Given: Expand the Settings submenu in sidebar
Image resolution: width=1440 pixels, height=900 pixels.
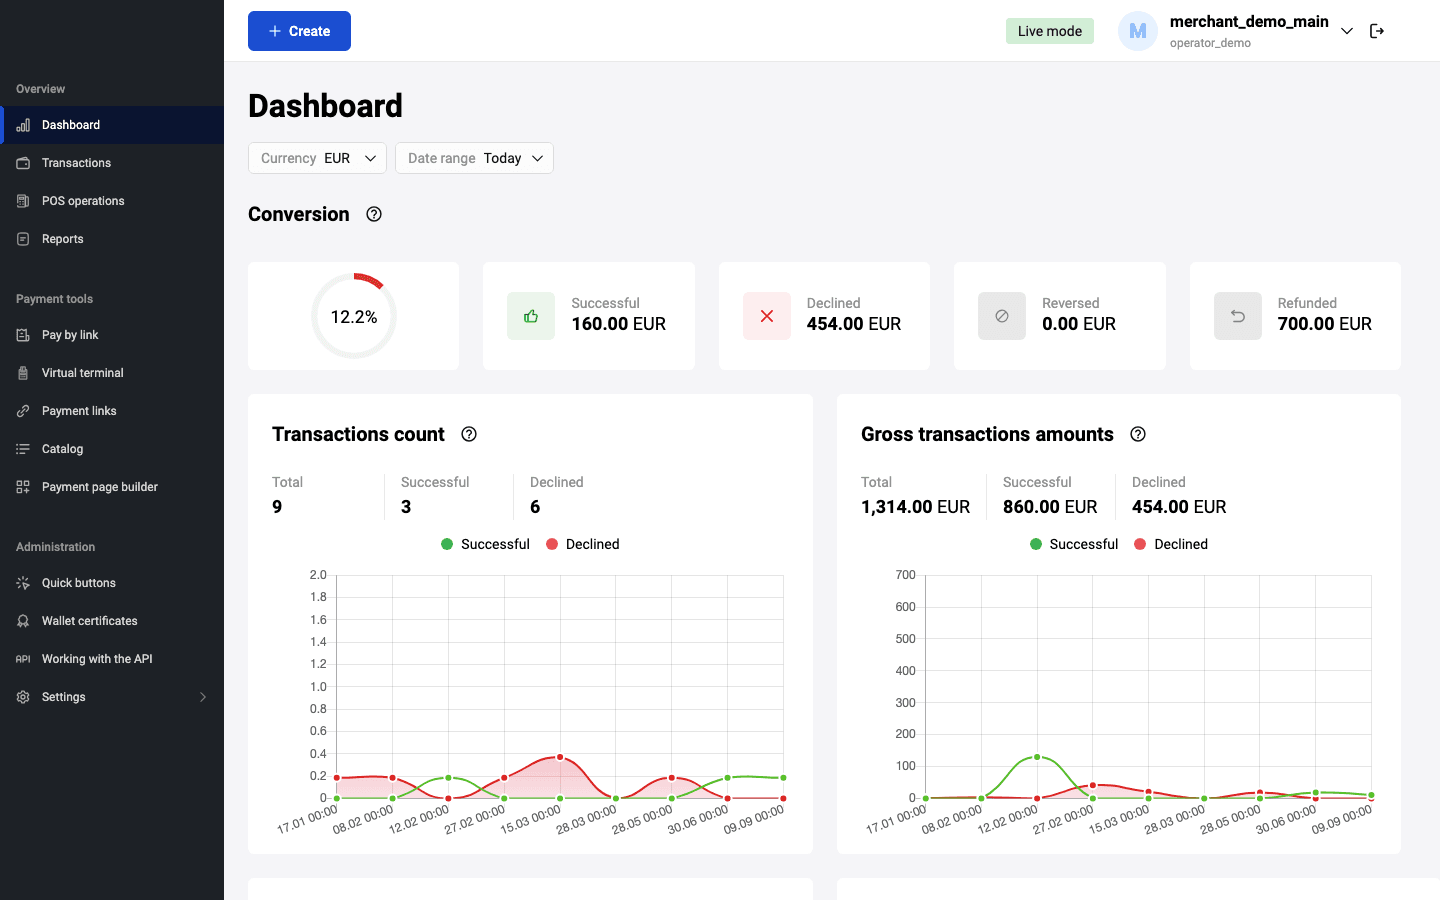Looking at the screenshot, I should point(112,697).
